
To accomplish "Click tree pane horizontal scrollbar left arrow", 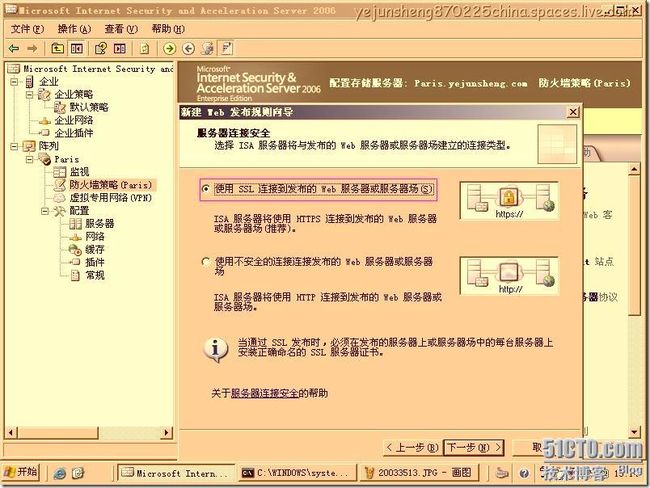I will tap(11, 433).
